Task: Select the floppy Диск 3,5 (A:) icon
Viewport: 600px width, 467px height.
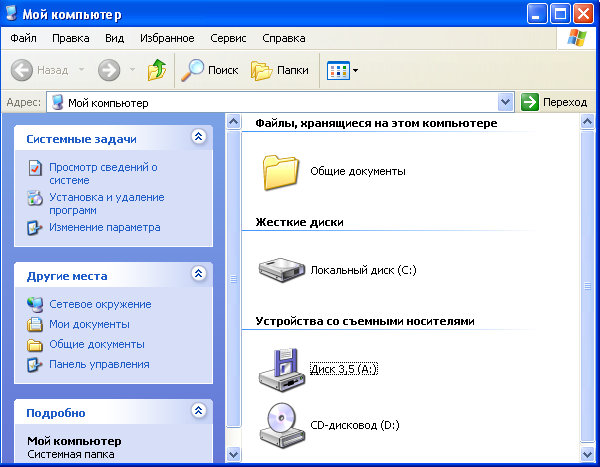Action: [x=282, y=370]
